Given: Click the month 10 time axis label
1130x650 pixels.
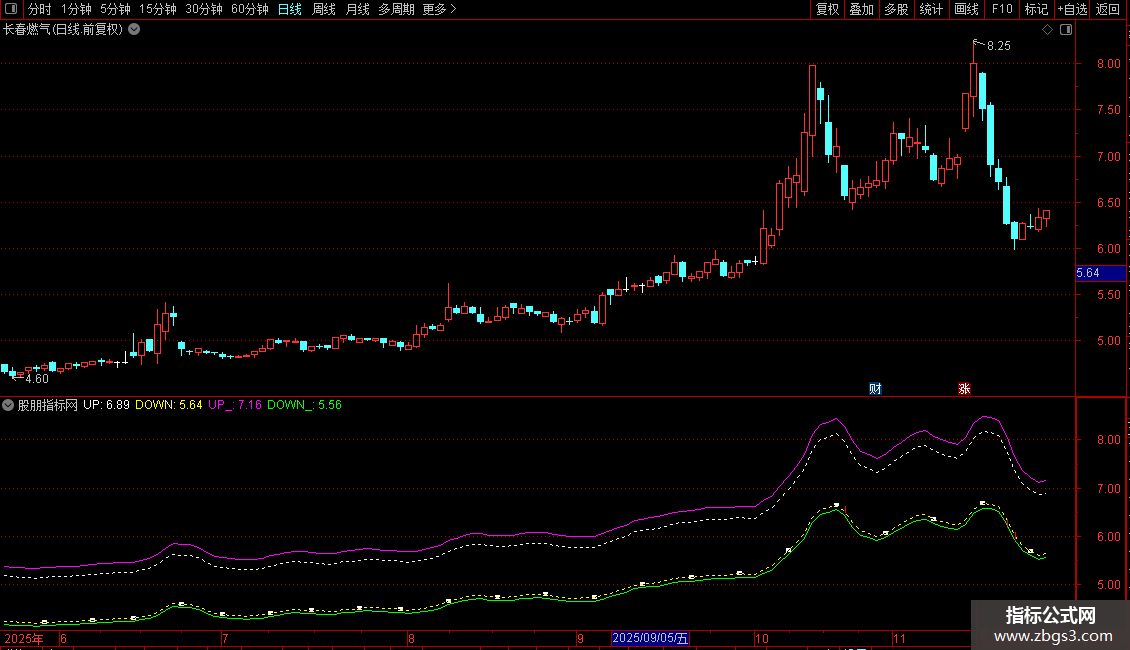Looking at the screenshot, I should [762, 638].
